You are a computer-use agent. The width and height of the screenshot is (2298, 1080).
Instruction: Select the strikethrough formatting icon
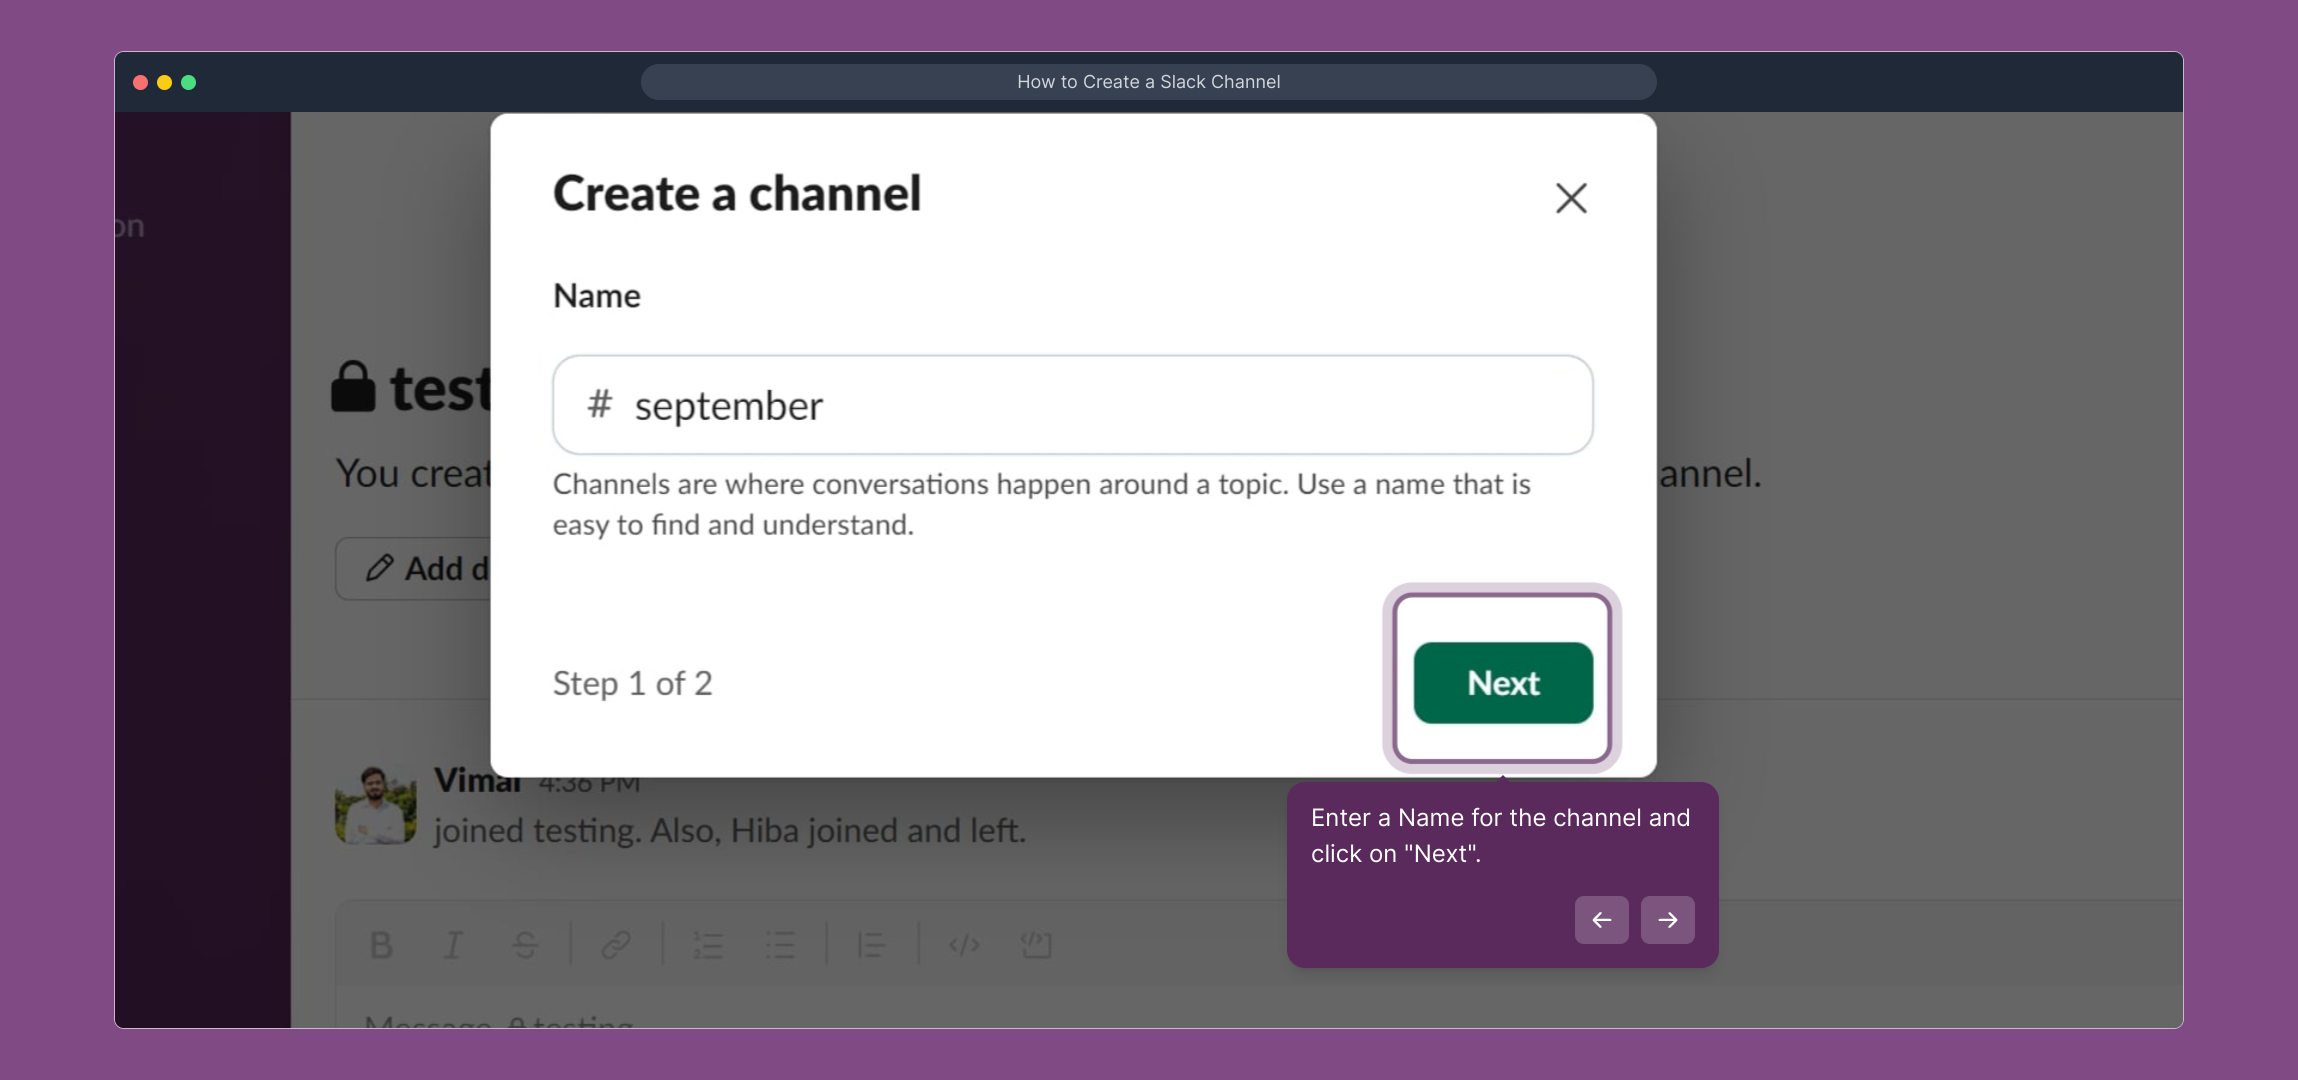point(525,945)
